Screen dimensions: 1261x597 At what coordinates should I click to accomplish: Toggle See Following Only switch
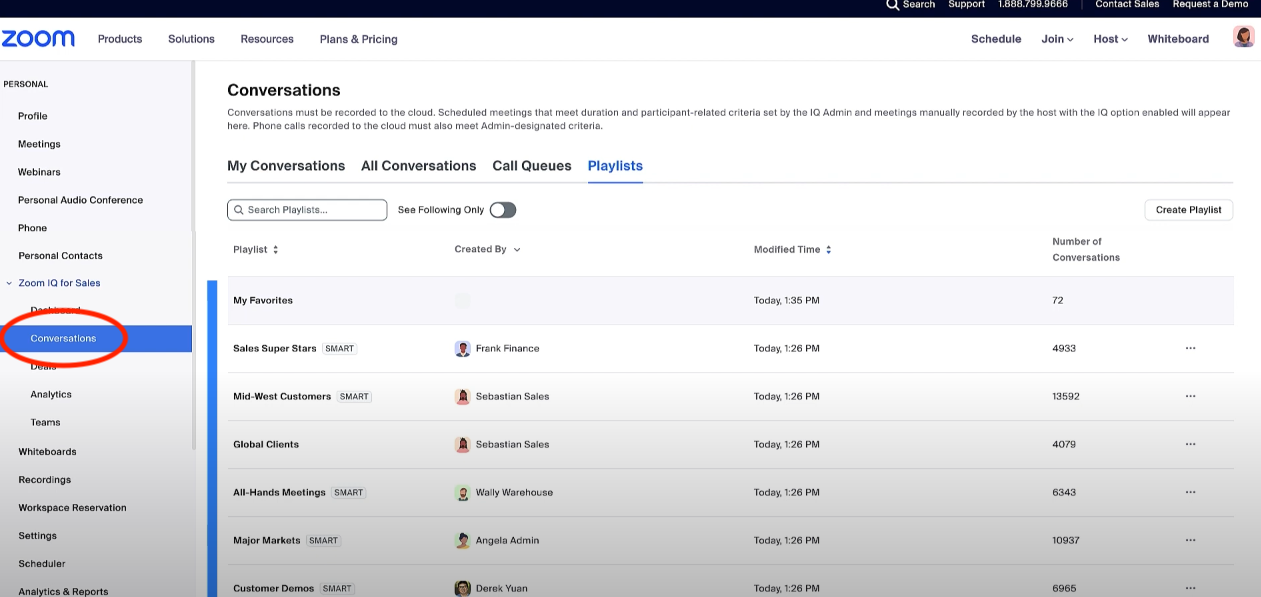(503, 210)
